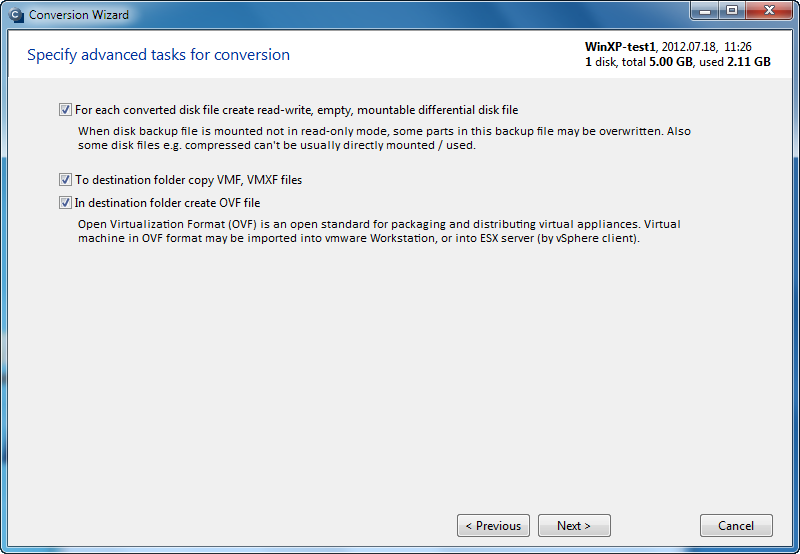Close the Conversion Wizard window
This screenshot has height=554, width=800.
769,10
